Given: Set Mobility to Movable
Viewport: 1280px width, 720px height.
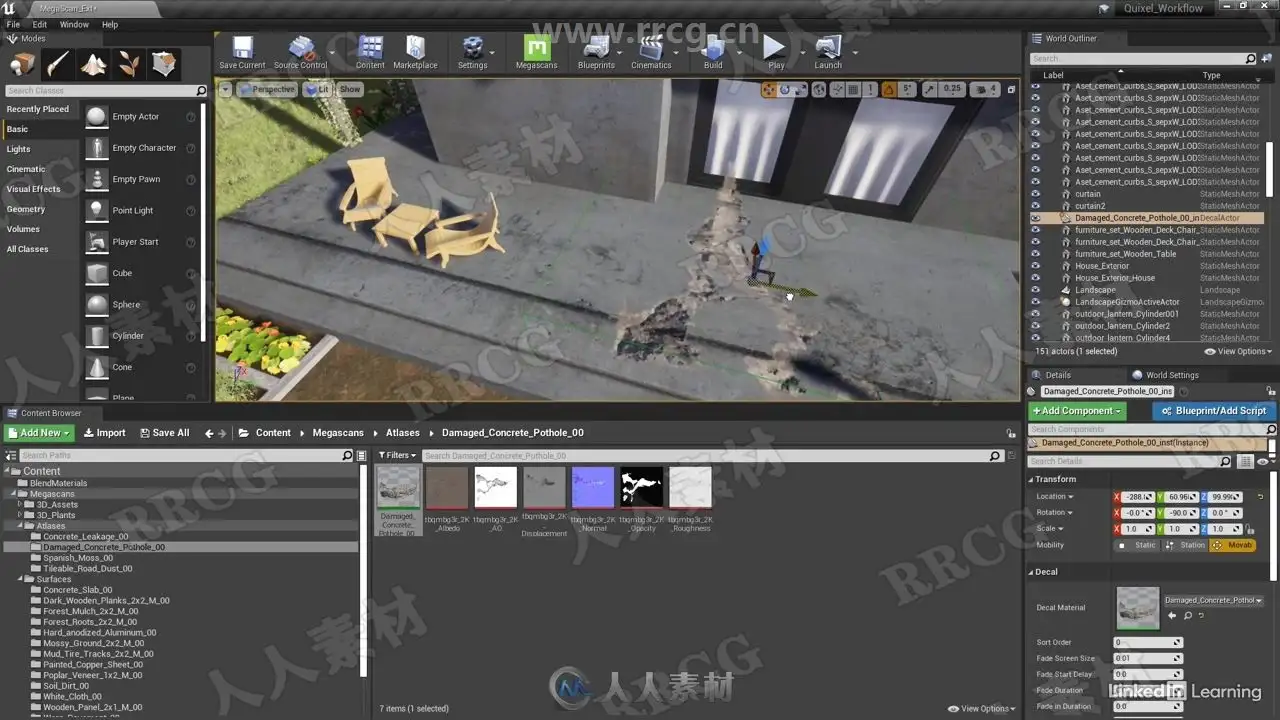Looking at the screenshot, I should click(1232, 545).
